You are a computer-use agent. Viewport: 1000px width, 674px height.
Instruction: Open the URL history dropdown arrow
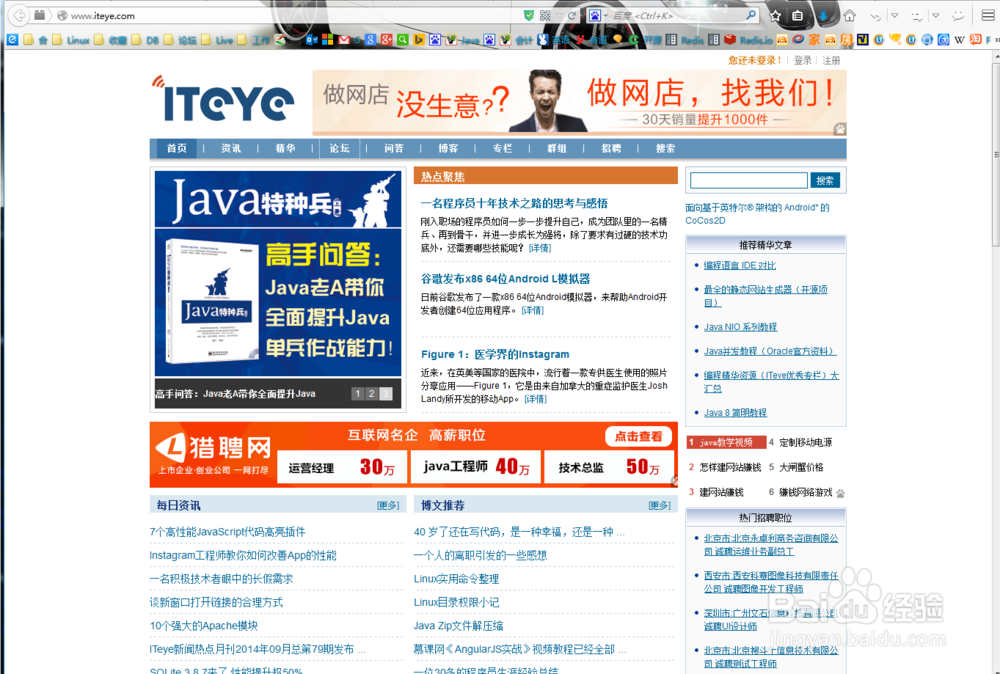pos(559,15)
